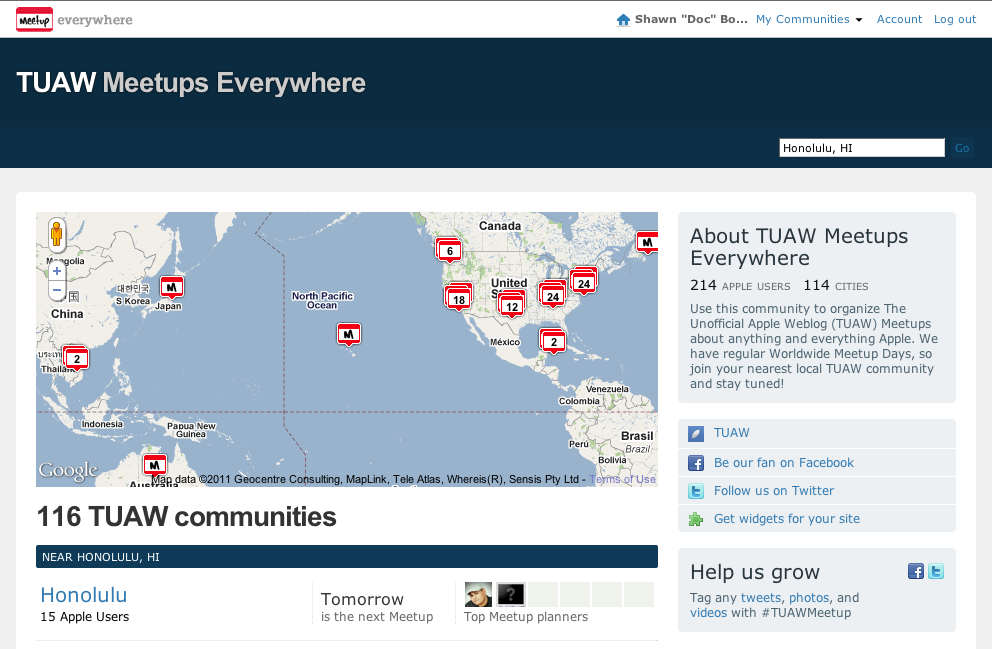Image resolution: width=992 pixels, height=649 pixels.
Task: Select the Hawaii meetup marker in Pacific
Action: tap(348, 334)
